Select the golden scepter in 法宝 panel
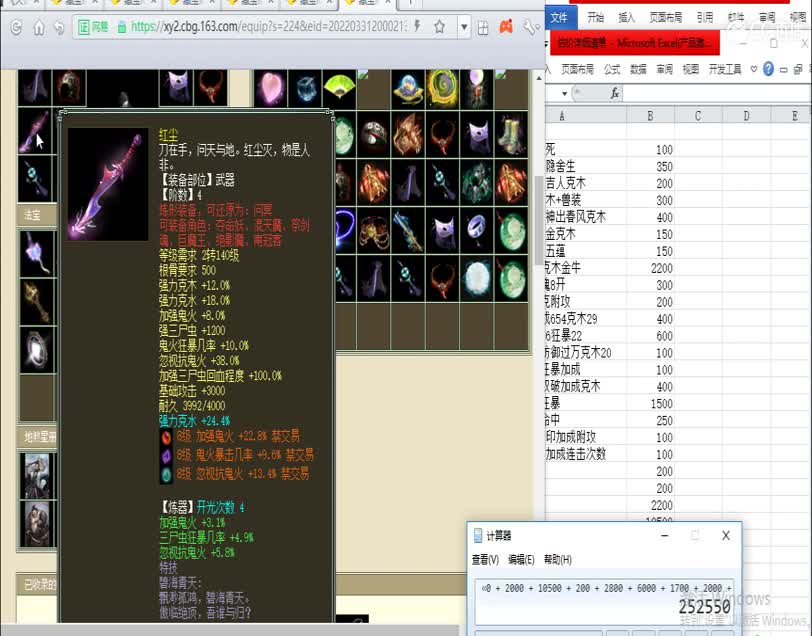The width and height of the screenshot is (812, 636). pos(37,301)
